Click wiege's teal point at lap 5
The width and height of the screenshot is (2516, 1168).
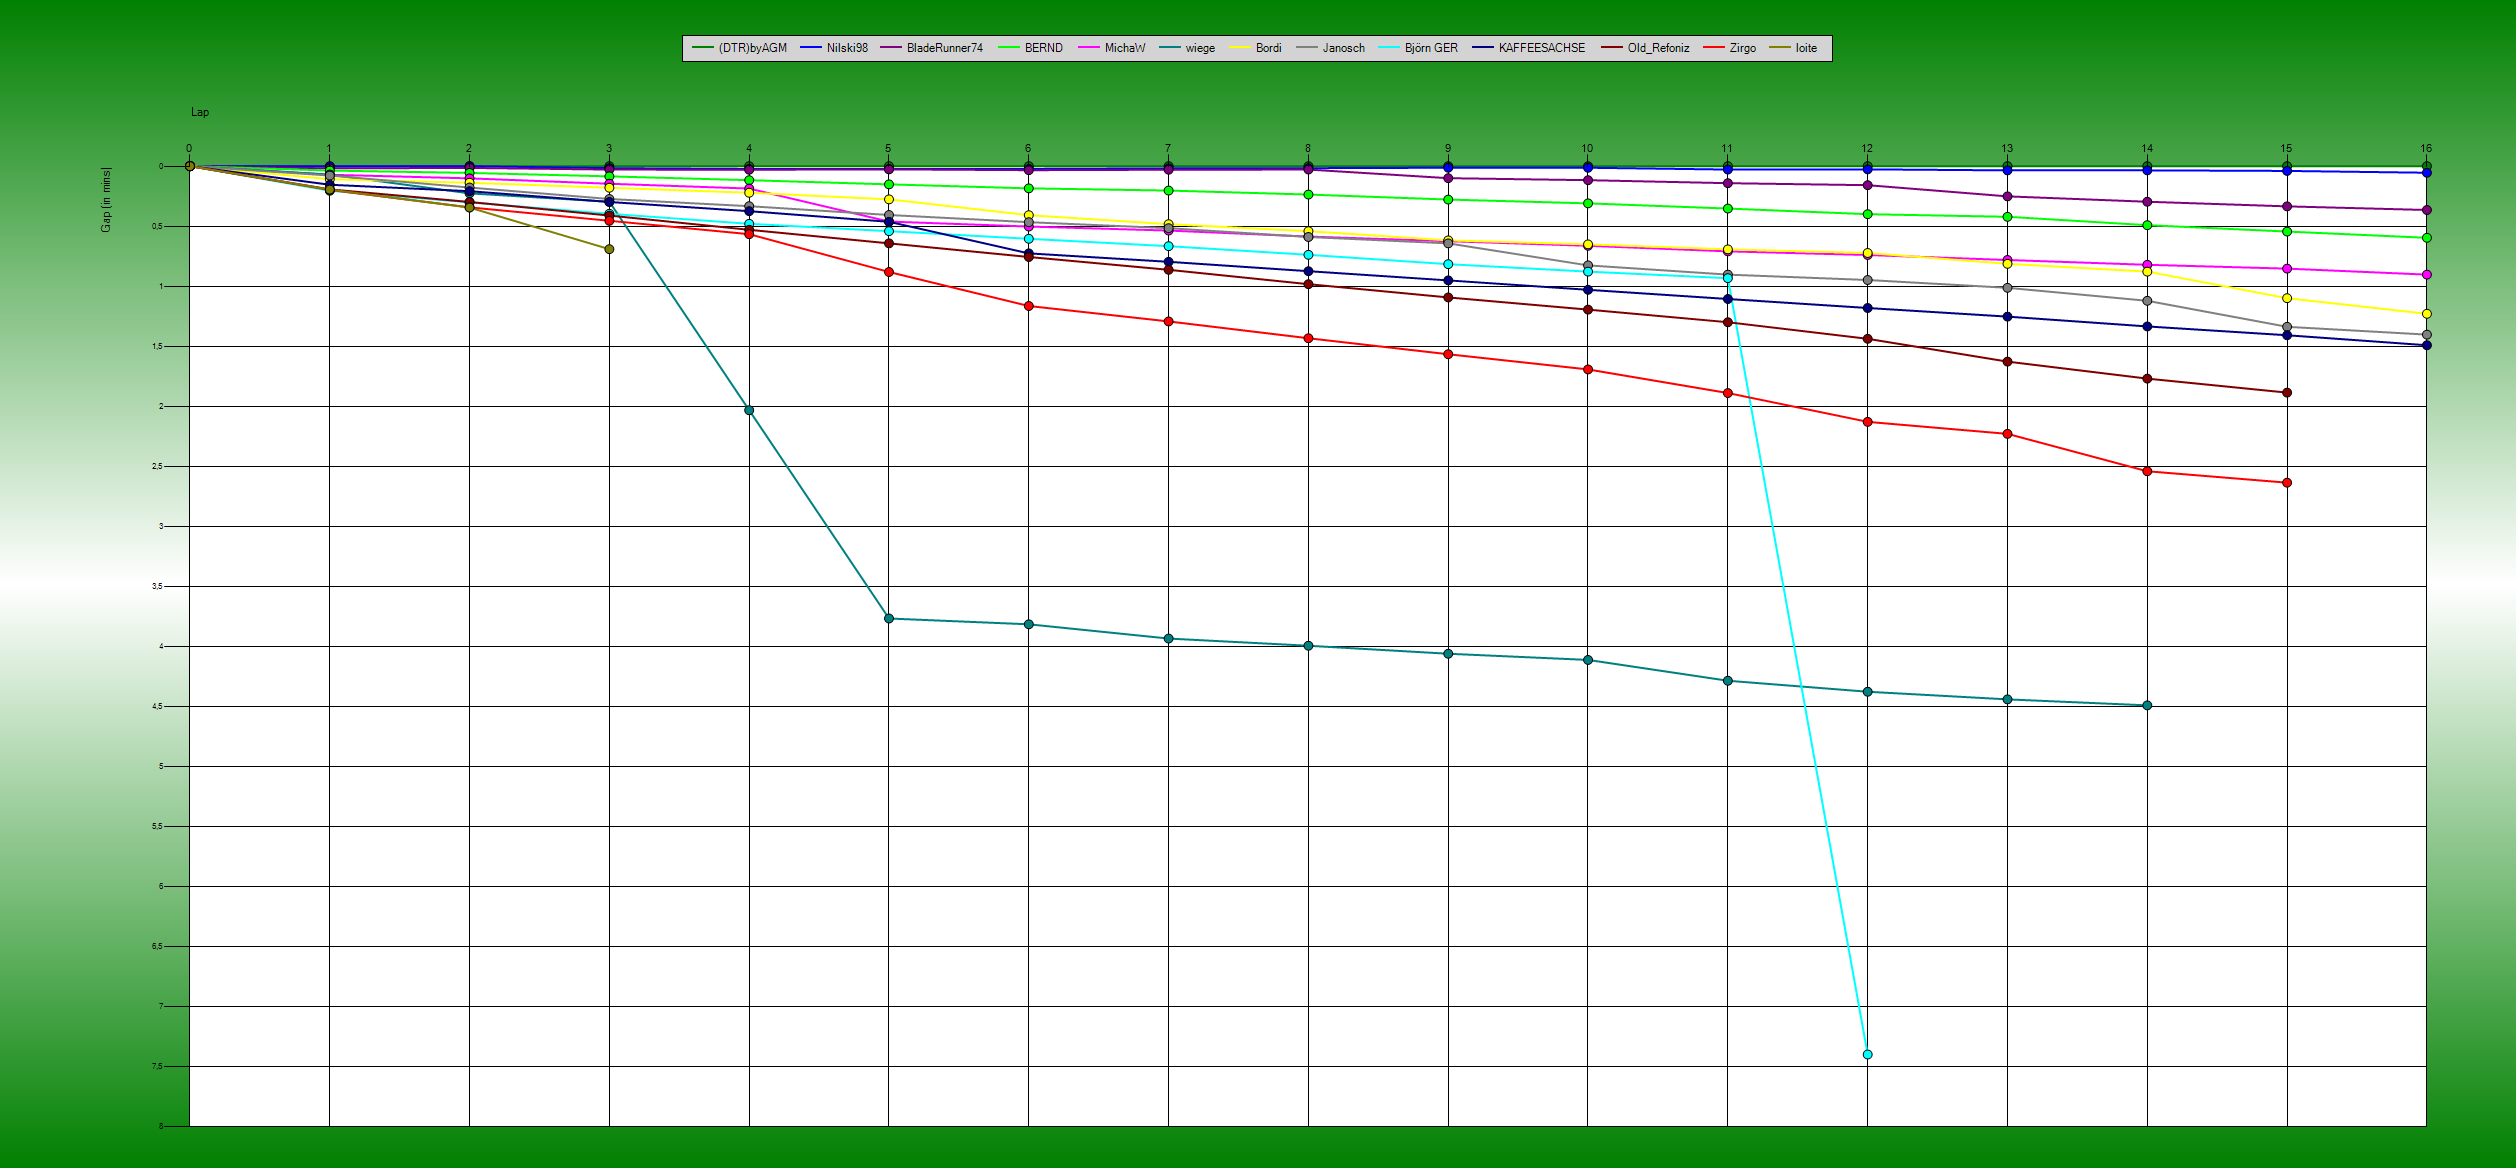point(889,618)
